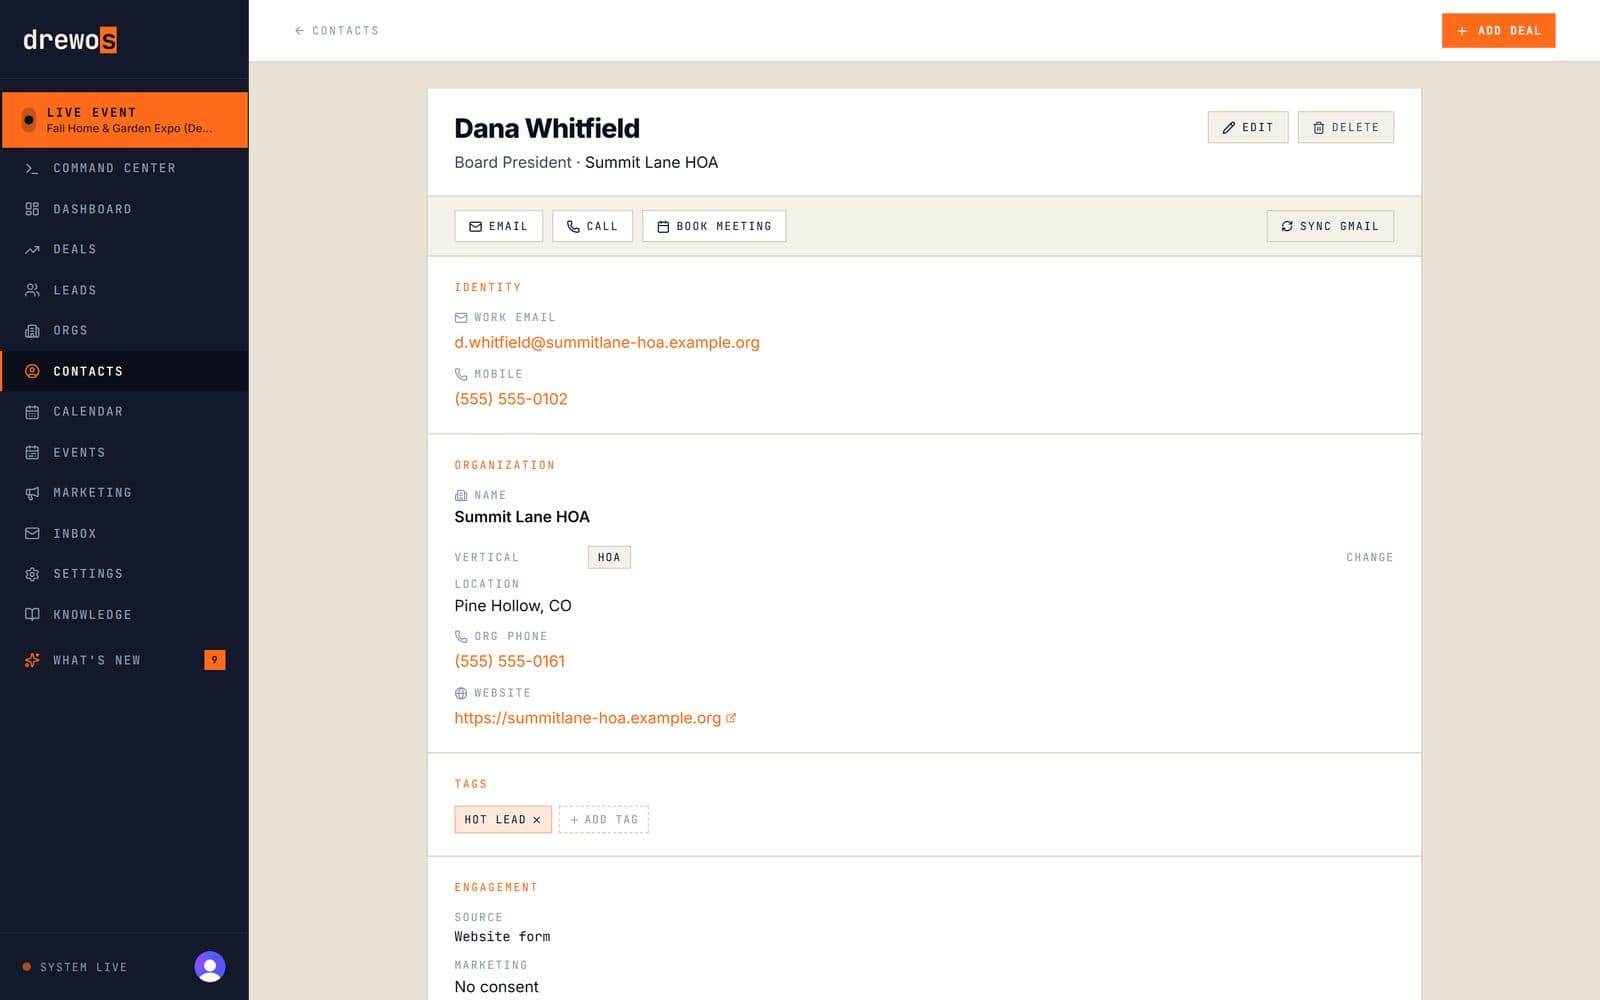The height and width of the screenshot is (1000, 1600).
Task: Click org phone (555) 555-0161
Action: [x=510, y=661]
